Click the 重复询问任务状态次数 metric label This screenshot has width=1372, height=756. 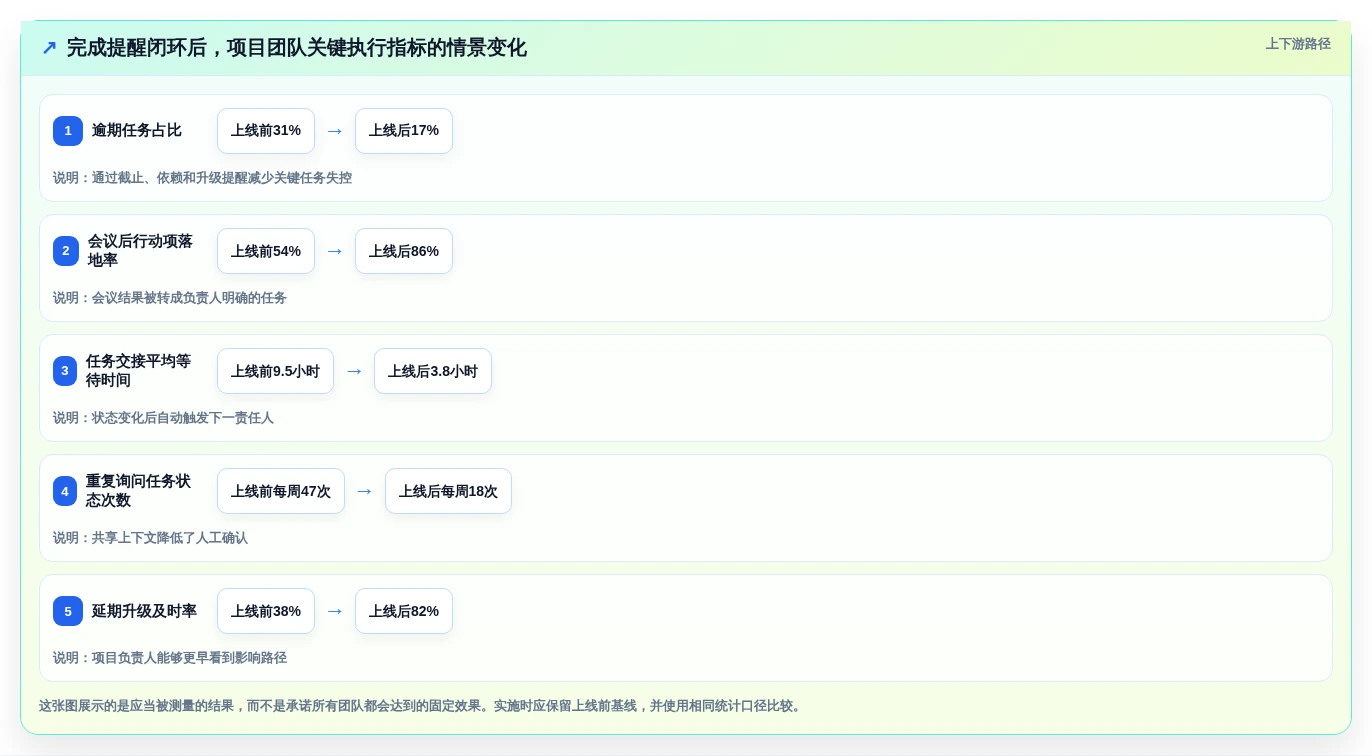(x=138, y=491)
